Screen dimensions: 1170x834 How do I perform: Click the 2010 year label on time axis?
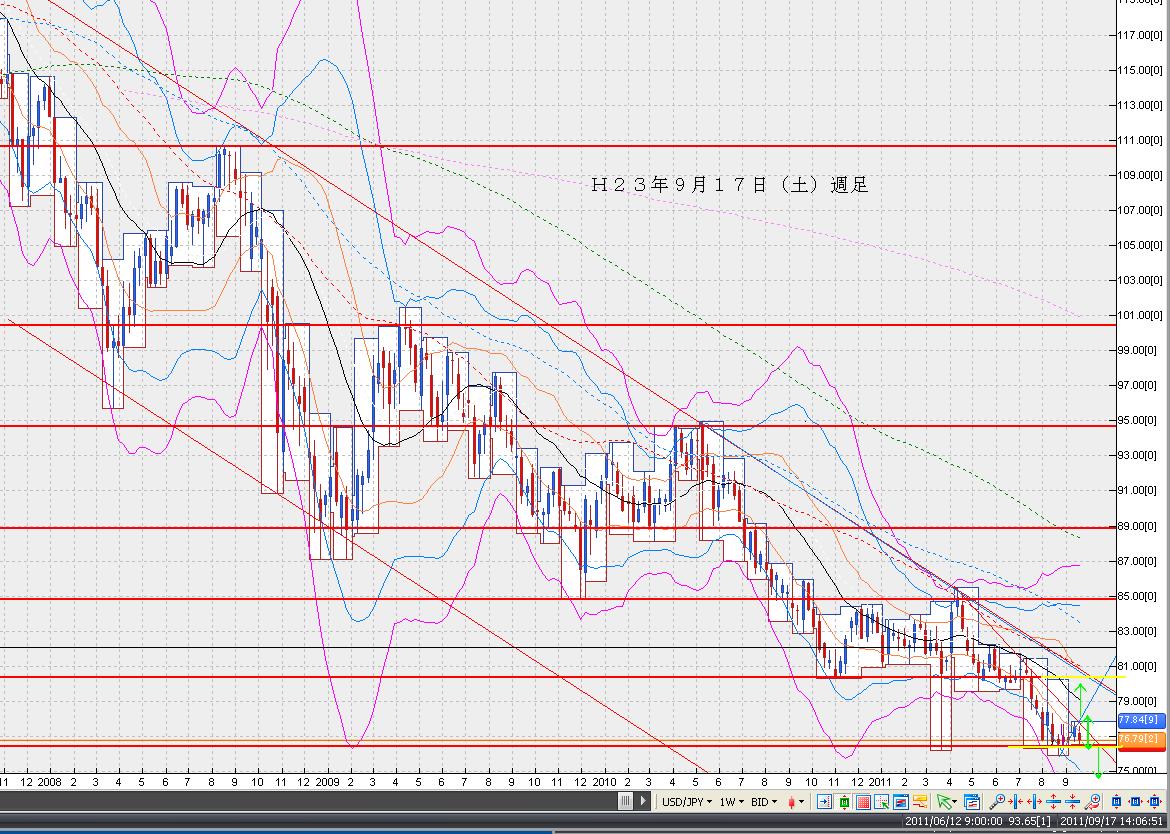604,783
